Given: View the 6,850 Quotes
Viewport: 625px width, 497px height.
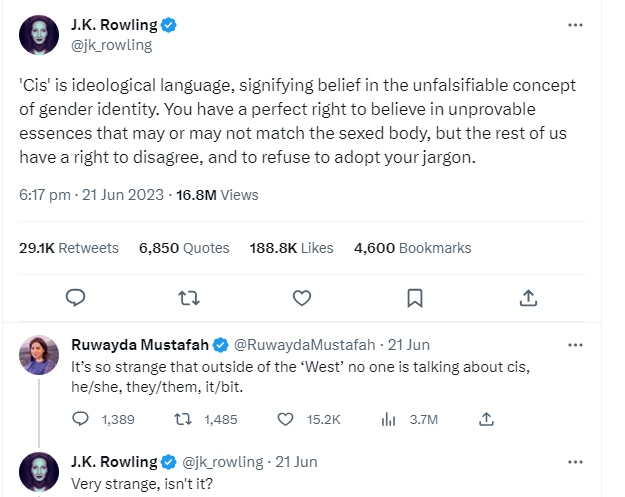Looking at the screenshot, I should coord(184,248).
